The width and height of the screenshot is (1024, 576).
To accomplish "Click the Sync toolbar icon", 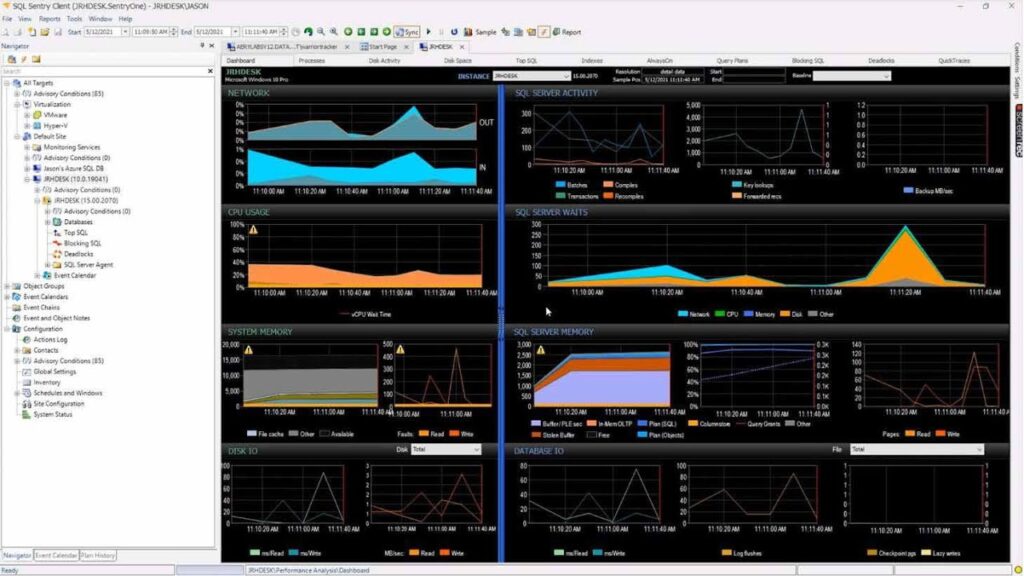I will [x=408, y=31].
